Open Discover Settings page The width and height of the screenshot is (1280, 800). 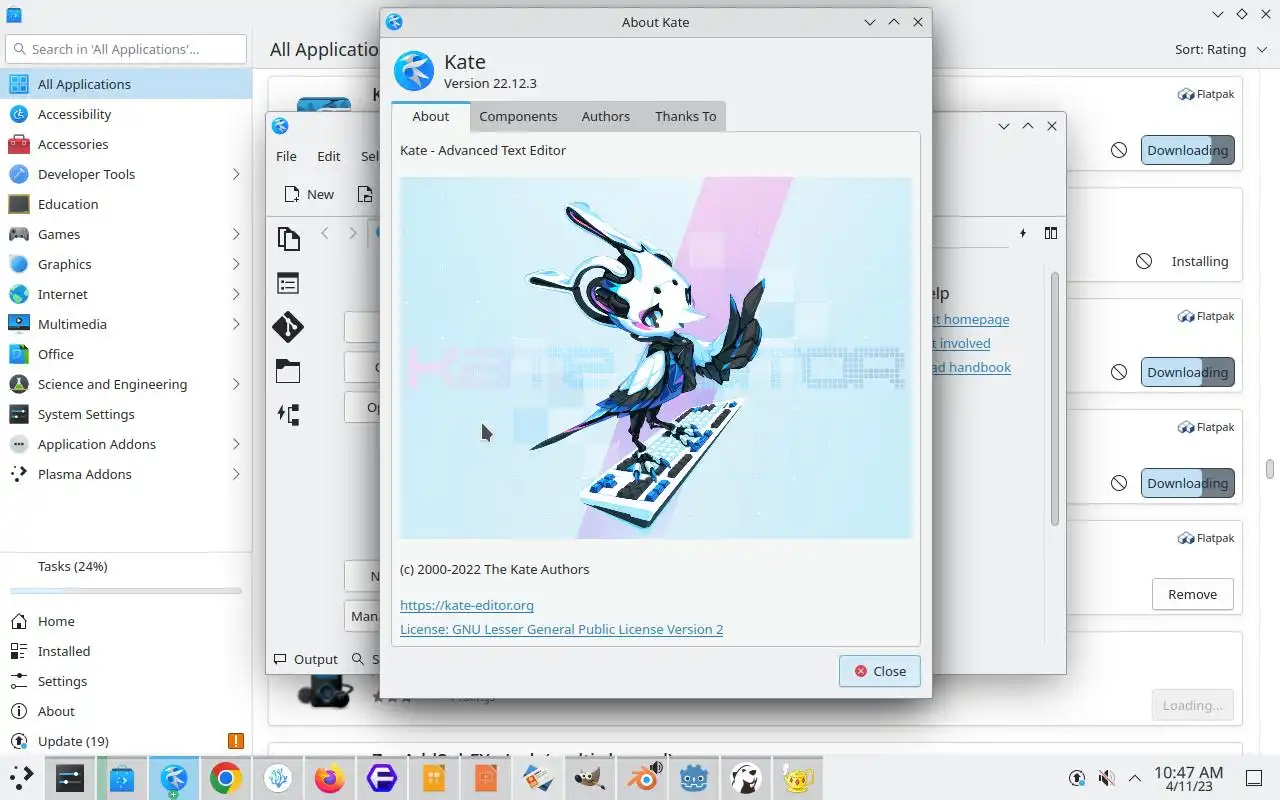(x=126, y=681)
